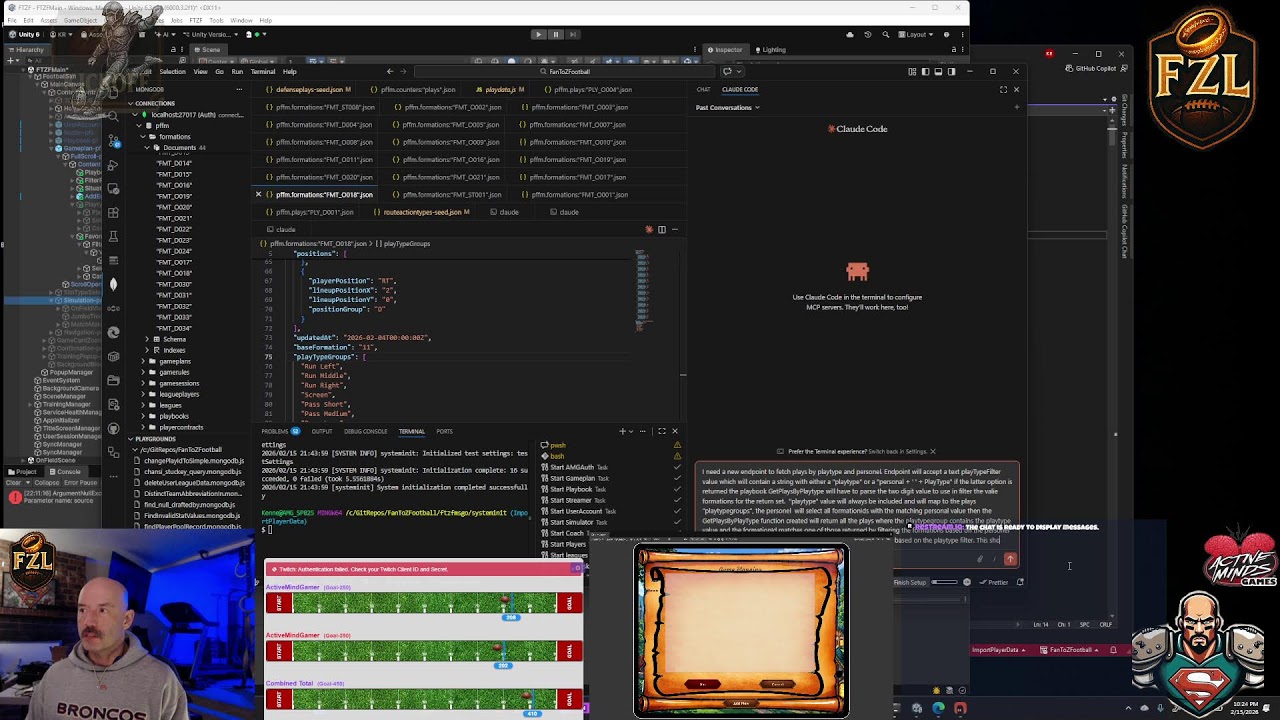This screenshot has height=720, width=1280.
Task: Open routeactiontypes-seed.json editor tab
Action: click(422, 212)
